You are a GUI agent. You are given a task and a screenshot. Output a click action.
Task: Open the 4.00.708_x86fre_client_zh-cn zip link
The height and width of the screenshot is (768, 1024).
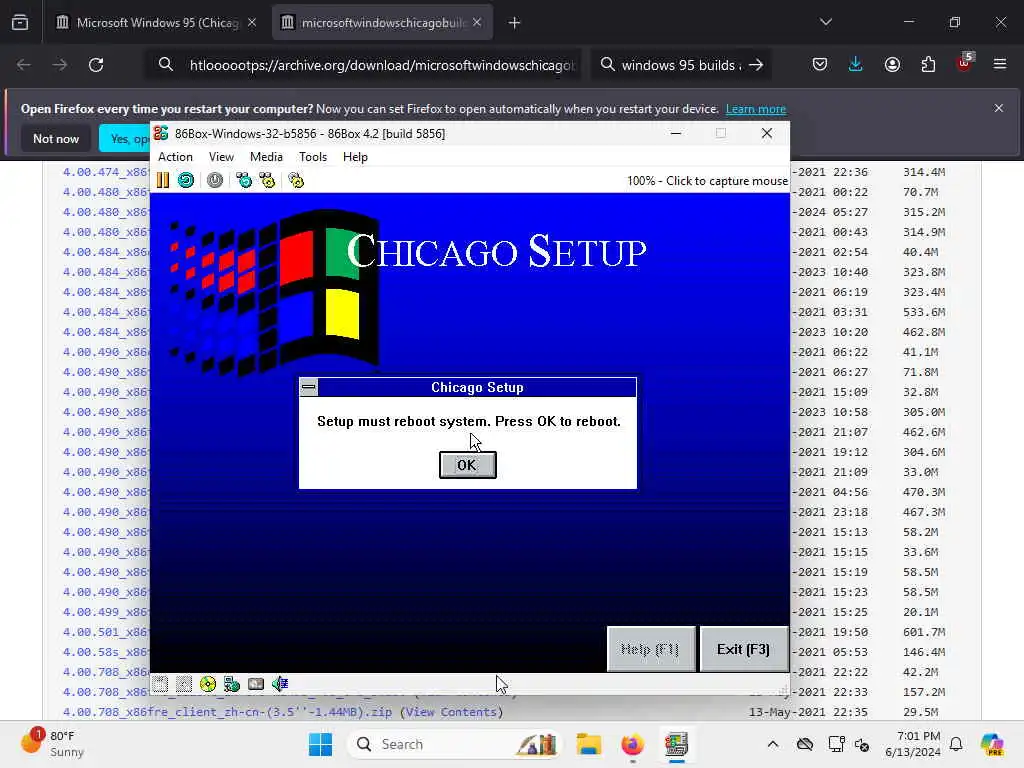(x=227, y=712)
